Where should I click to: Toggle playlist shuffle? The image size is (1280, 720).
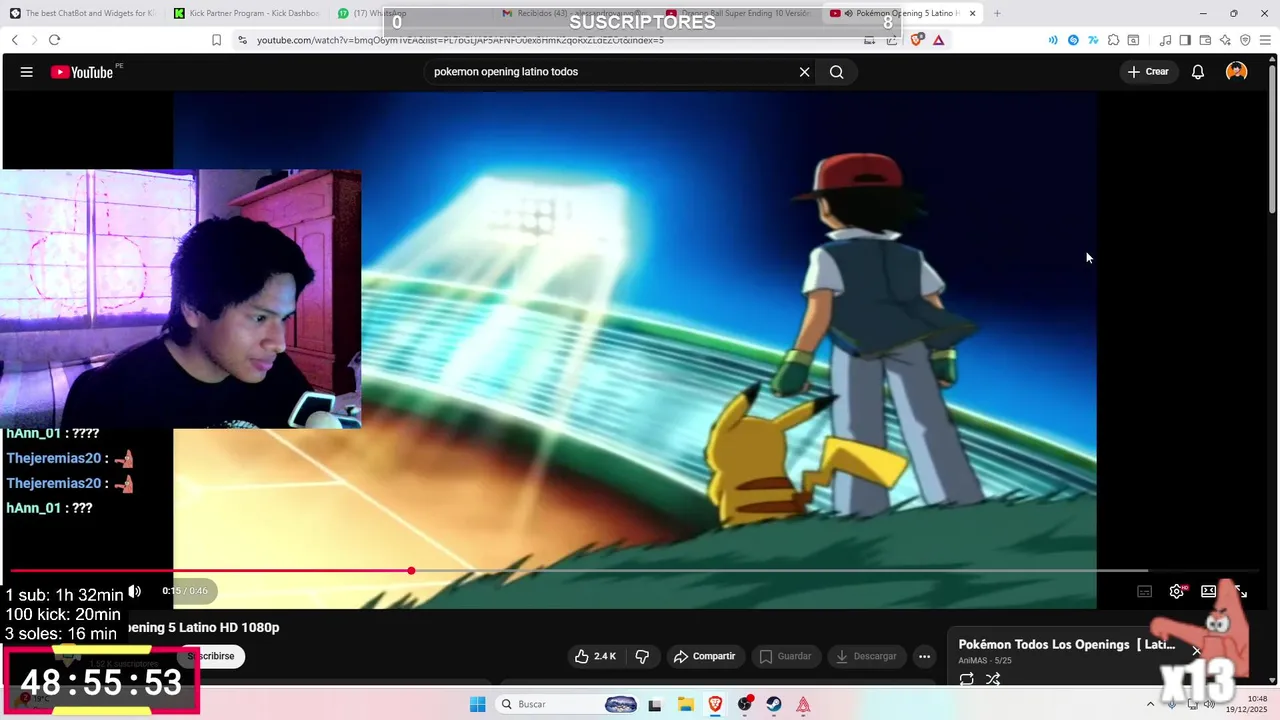click(993, 679)
